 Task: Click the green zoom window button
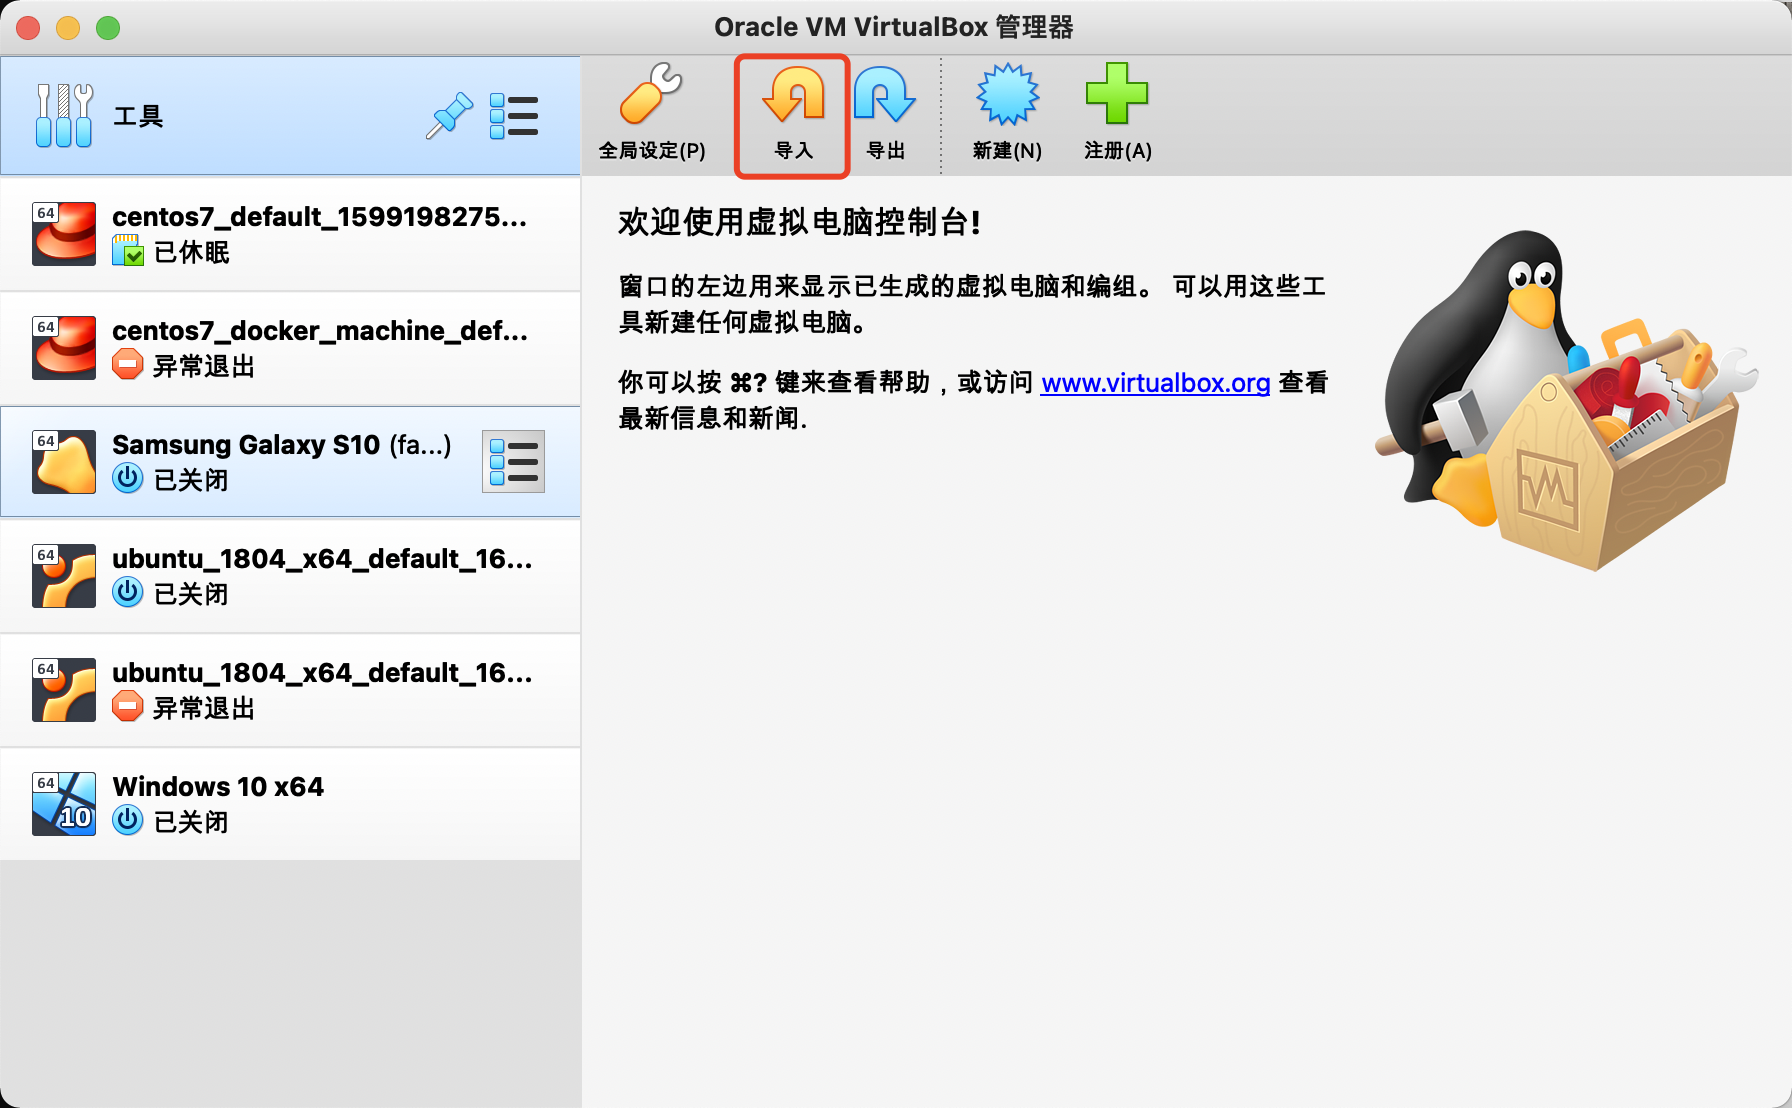(108, 28)
